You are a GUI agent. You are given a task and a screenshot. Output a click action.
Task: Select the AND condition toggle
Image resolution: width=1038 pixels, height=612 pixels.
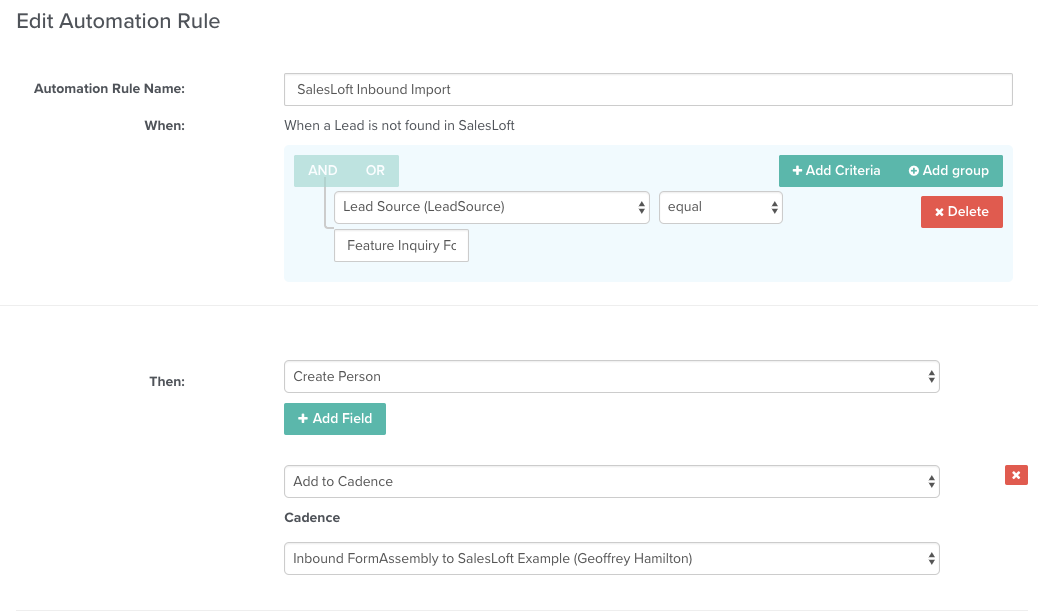[x=322, y=171]
